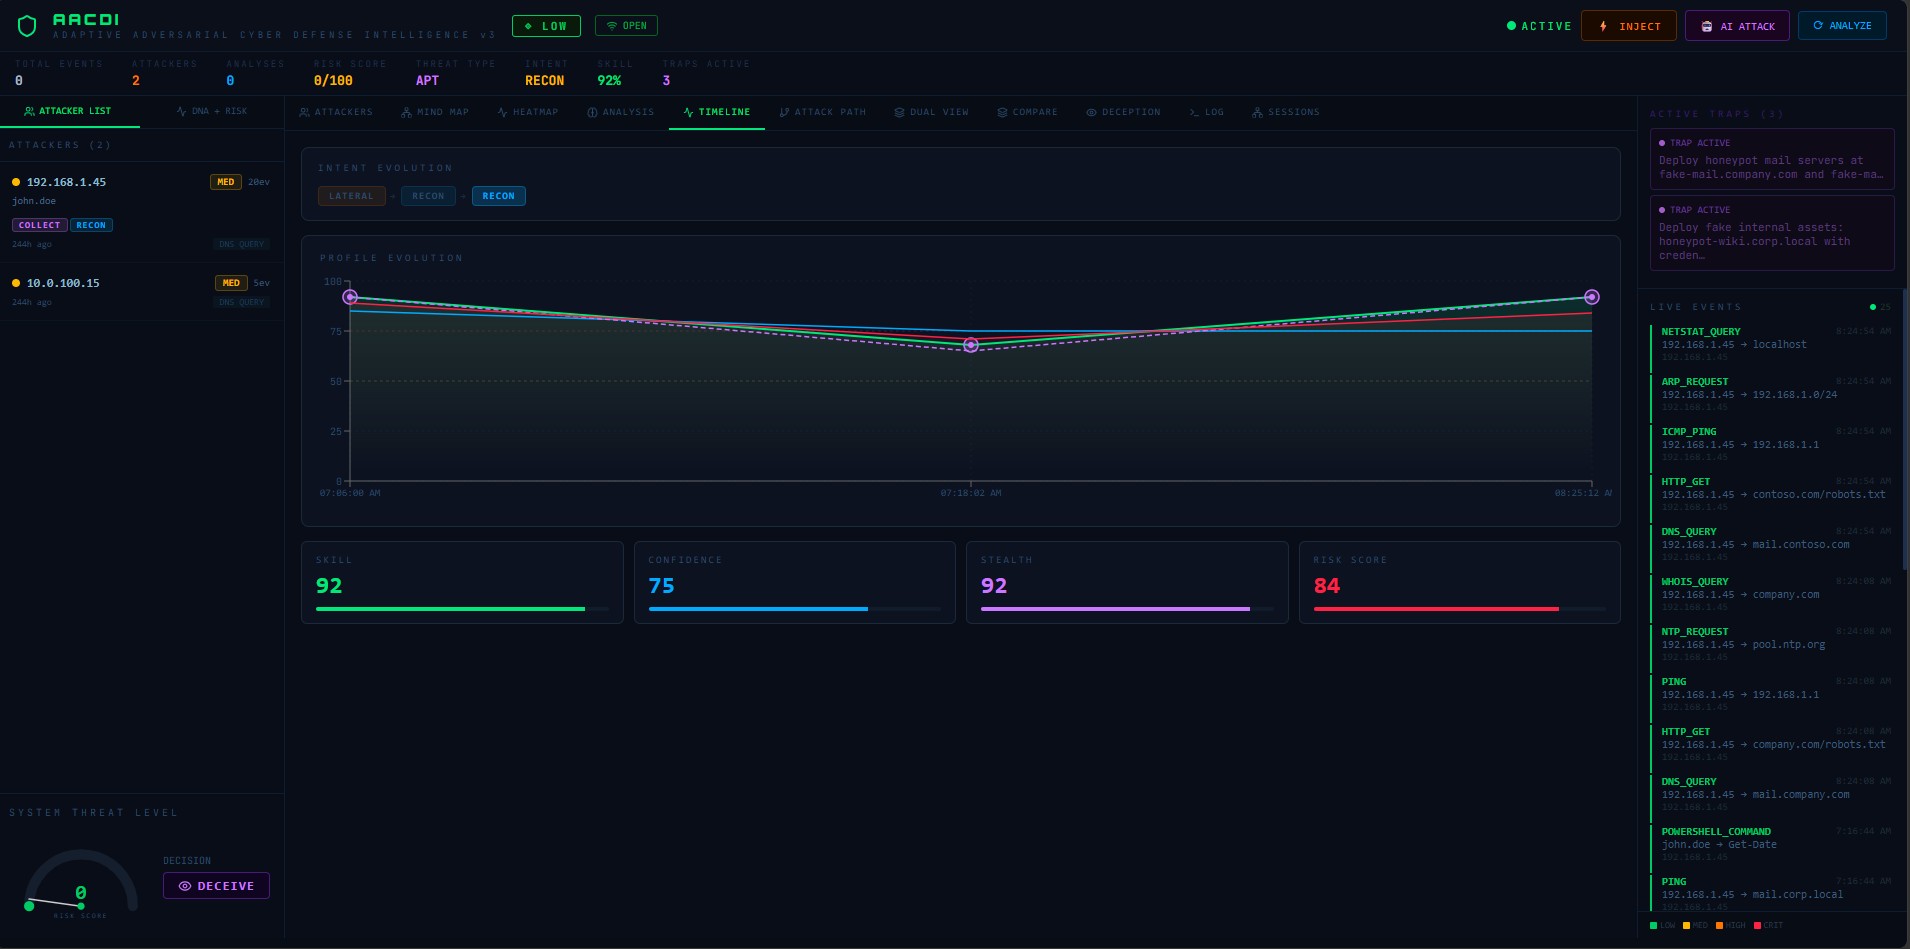1910x949 pixels.
Task: Click PING event targeting mail.corp.local
Action: click(x=1771, y=892)
